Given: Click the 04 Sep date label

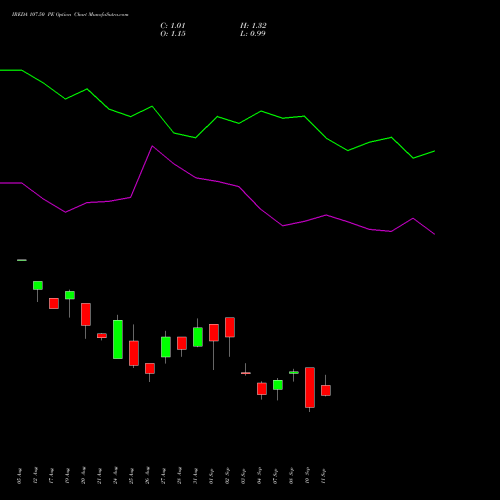Looking at the screenshot, I should click(259, 476).
